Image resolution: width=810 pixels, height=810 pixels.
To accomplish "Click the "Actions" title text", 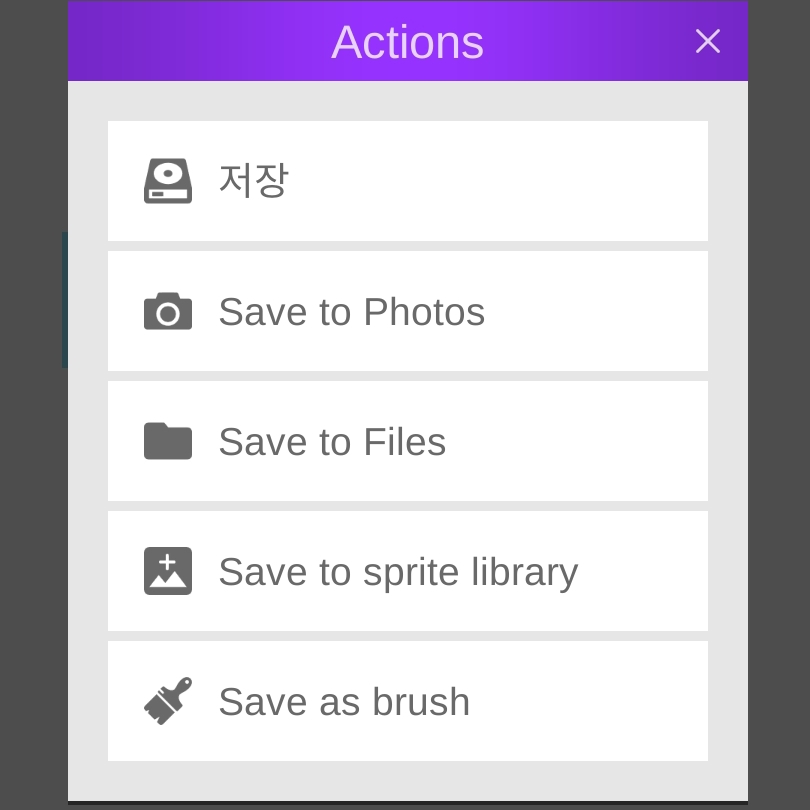I will coord(407,42).
